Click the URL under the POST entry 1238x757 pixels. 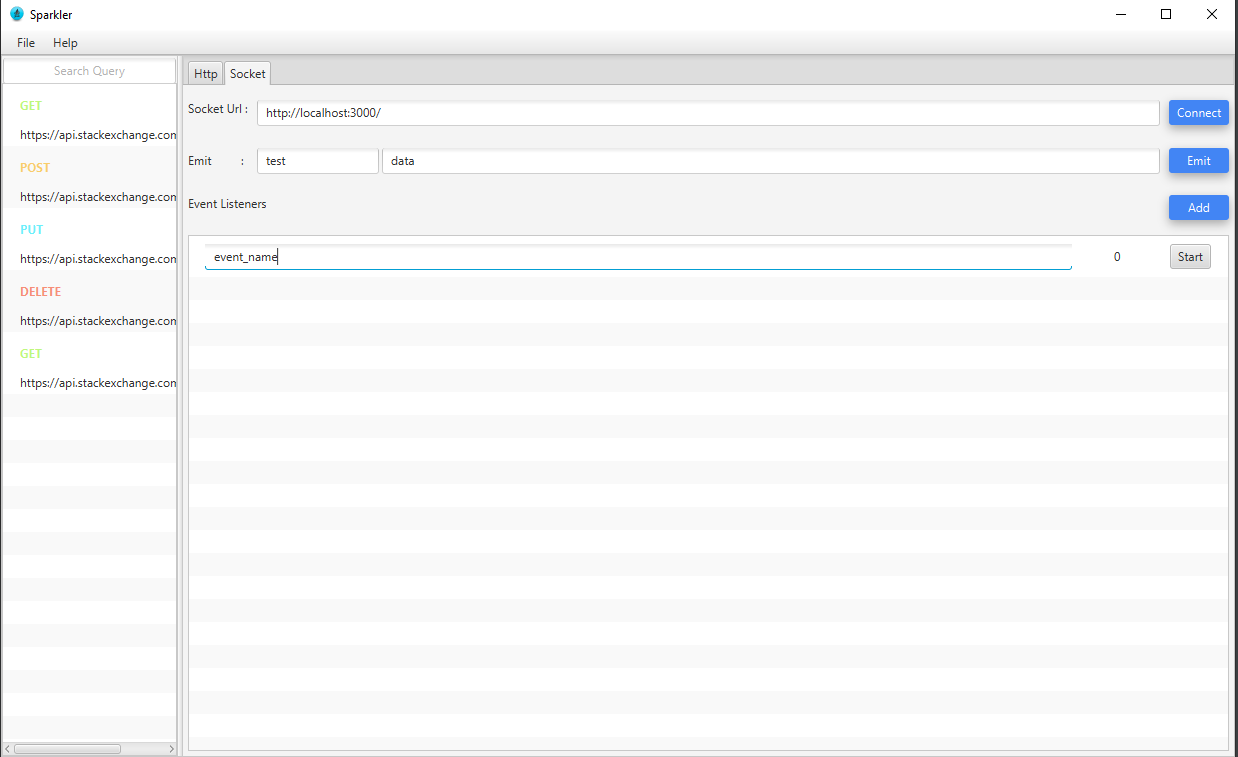click(98, 197)
